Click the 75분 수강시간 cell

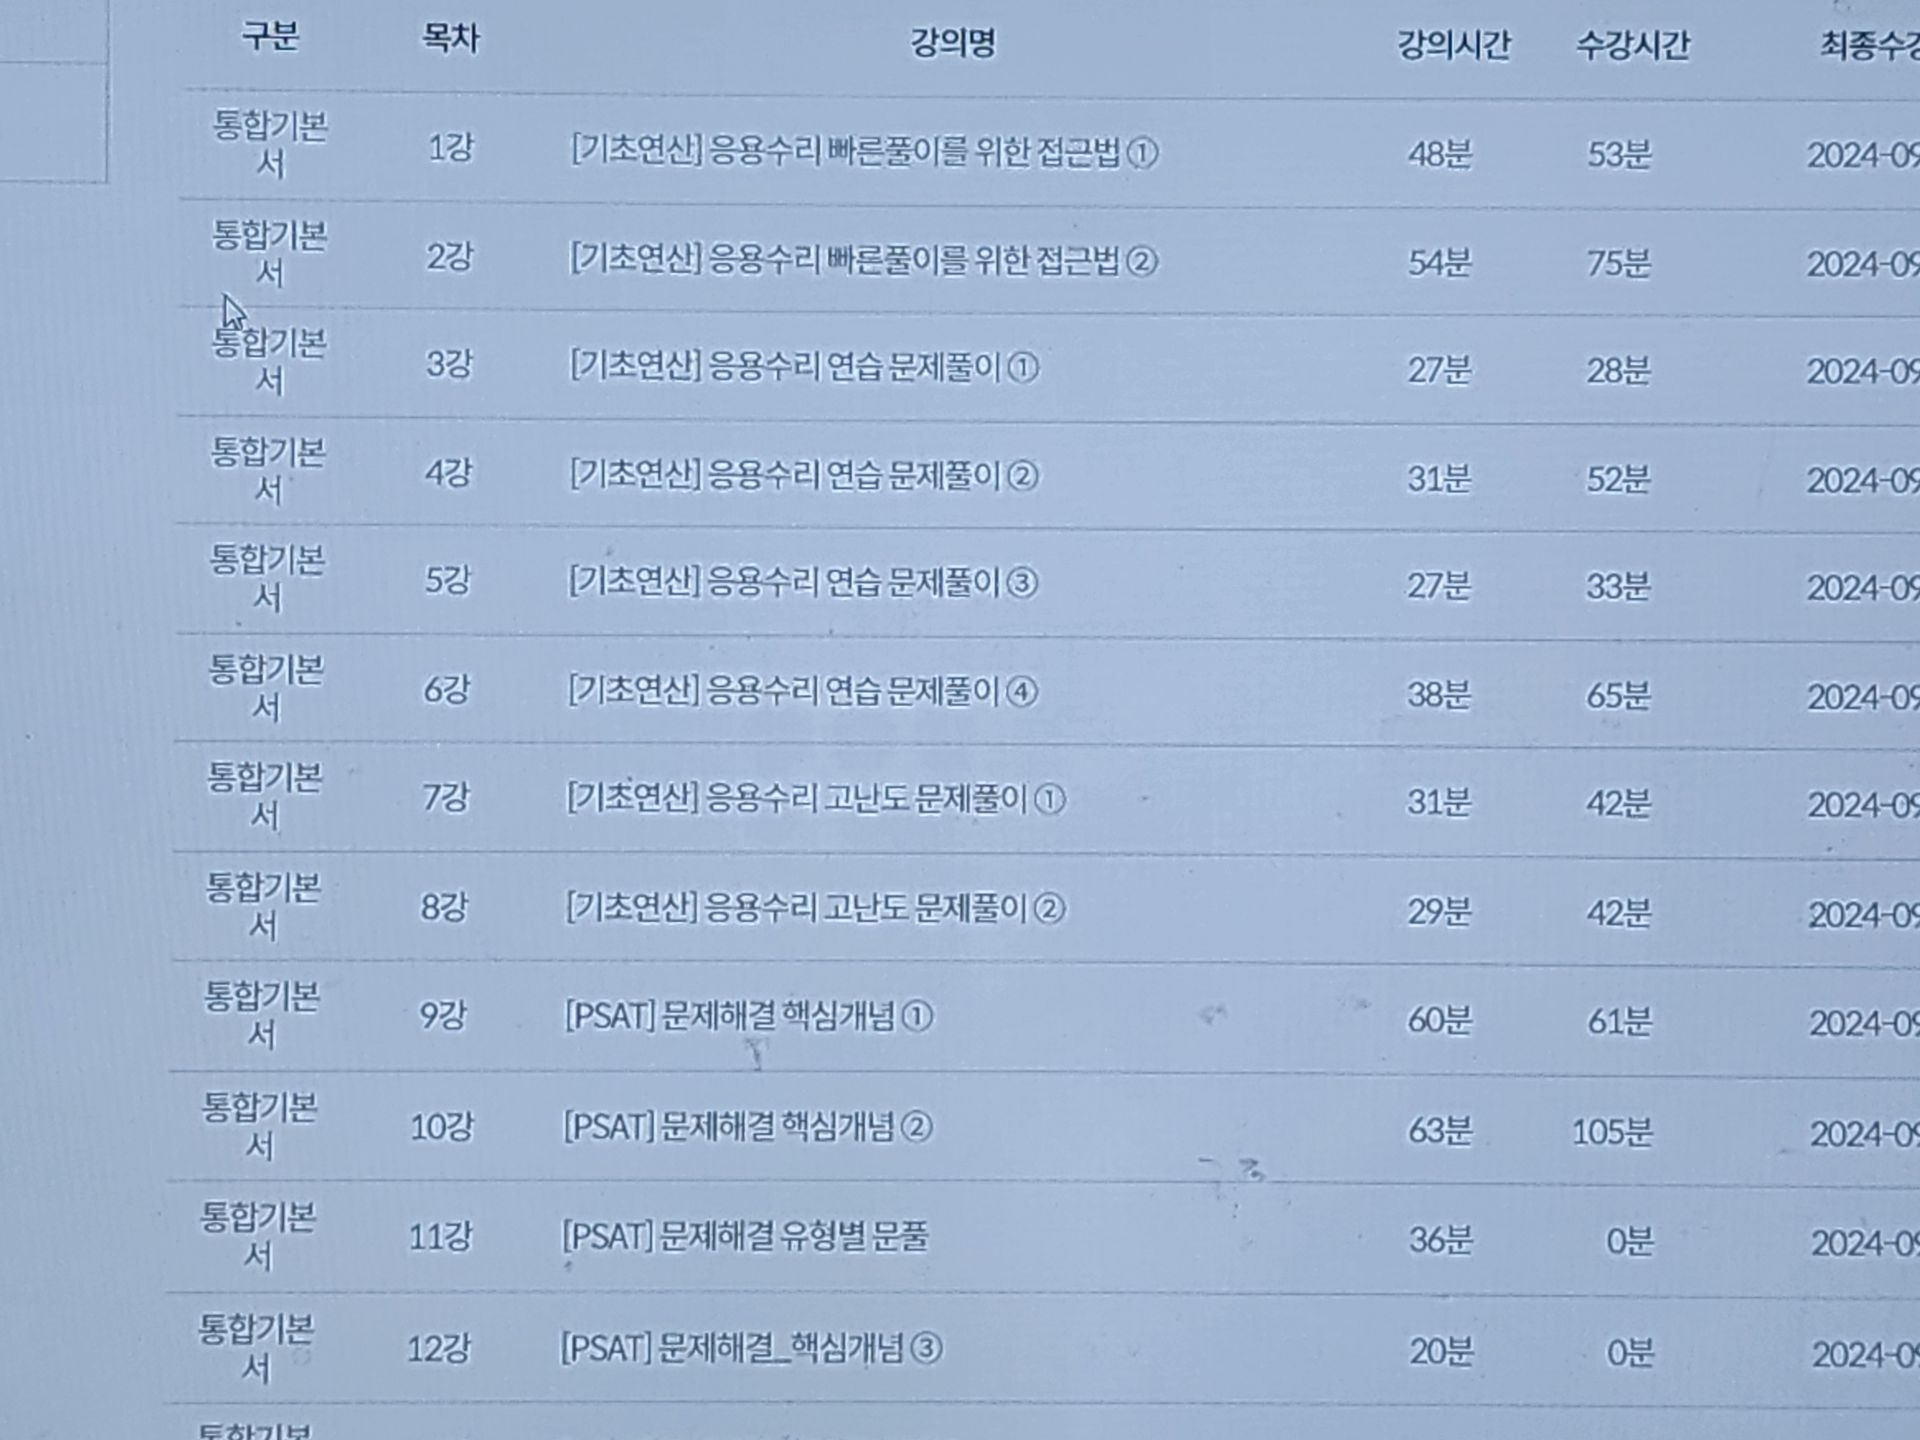point(1618,263)
